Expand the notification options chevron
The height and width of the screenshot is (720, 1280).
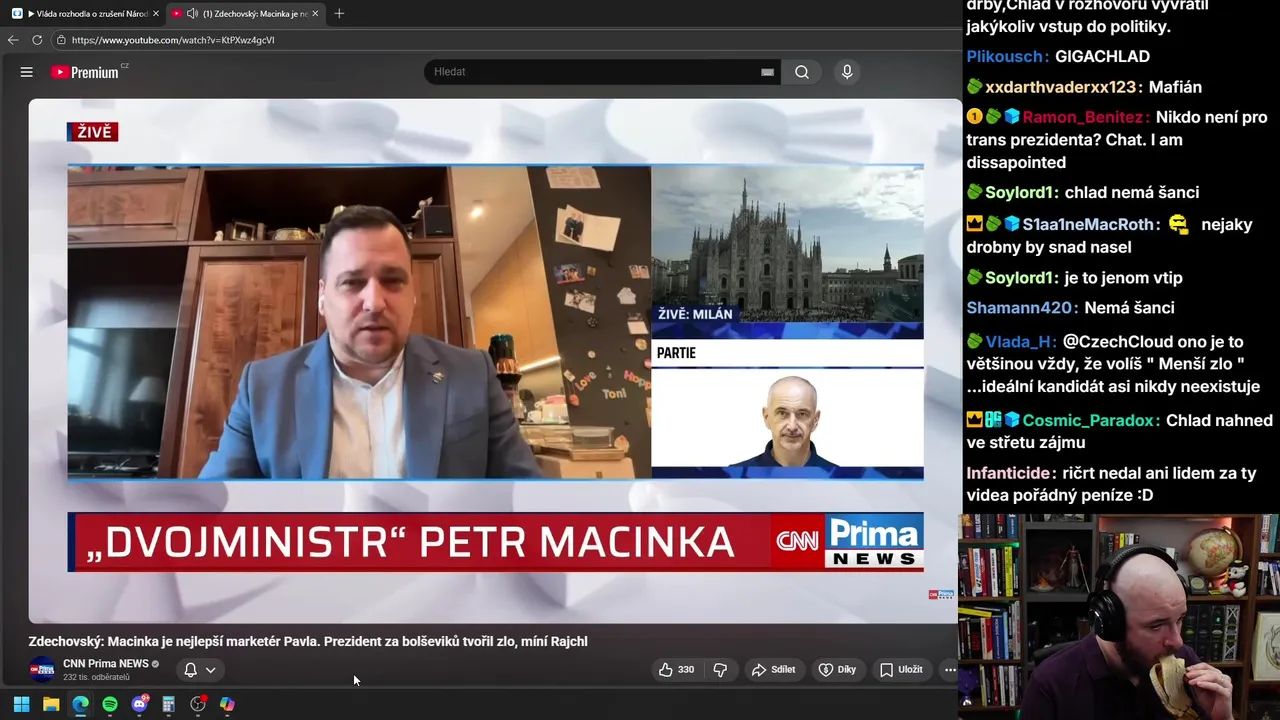coord(211,670)
